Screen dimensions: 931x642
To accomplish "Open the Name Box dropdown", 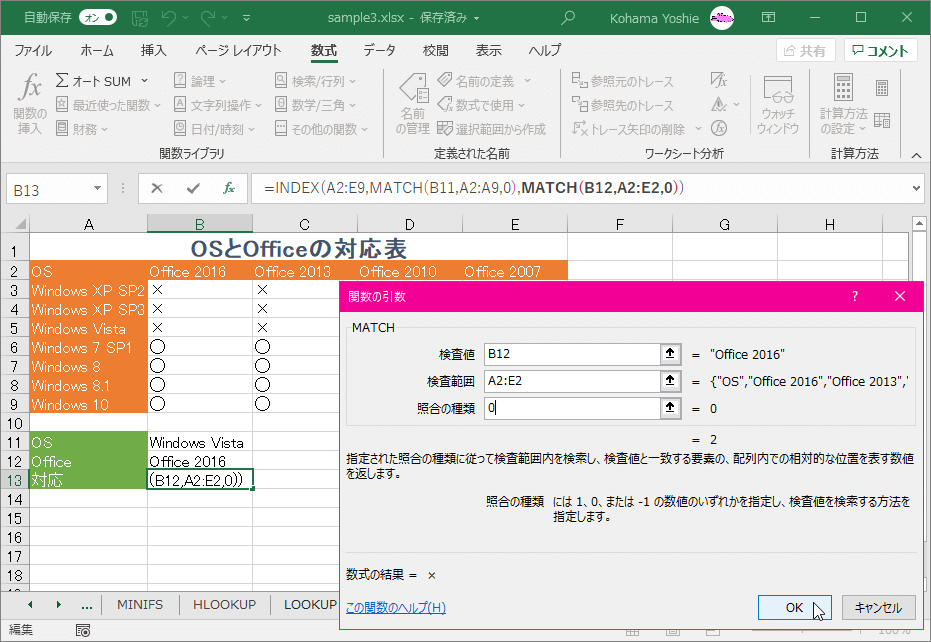I will pos(97,189).
